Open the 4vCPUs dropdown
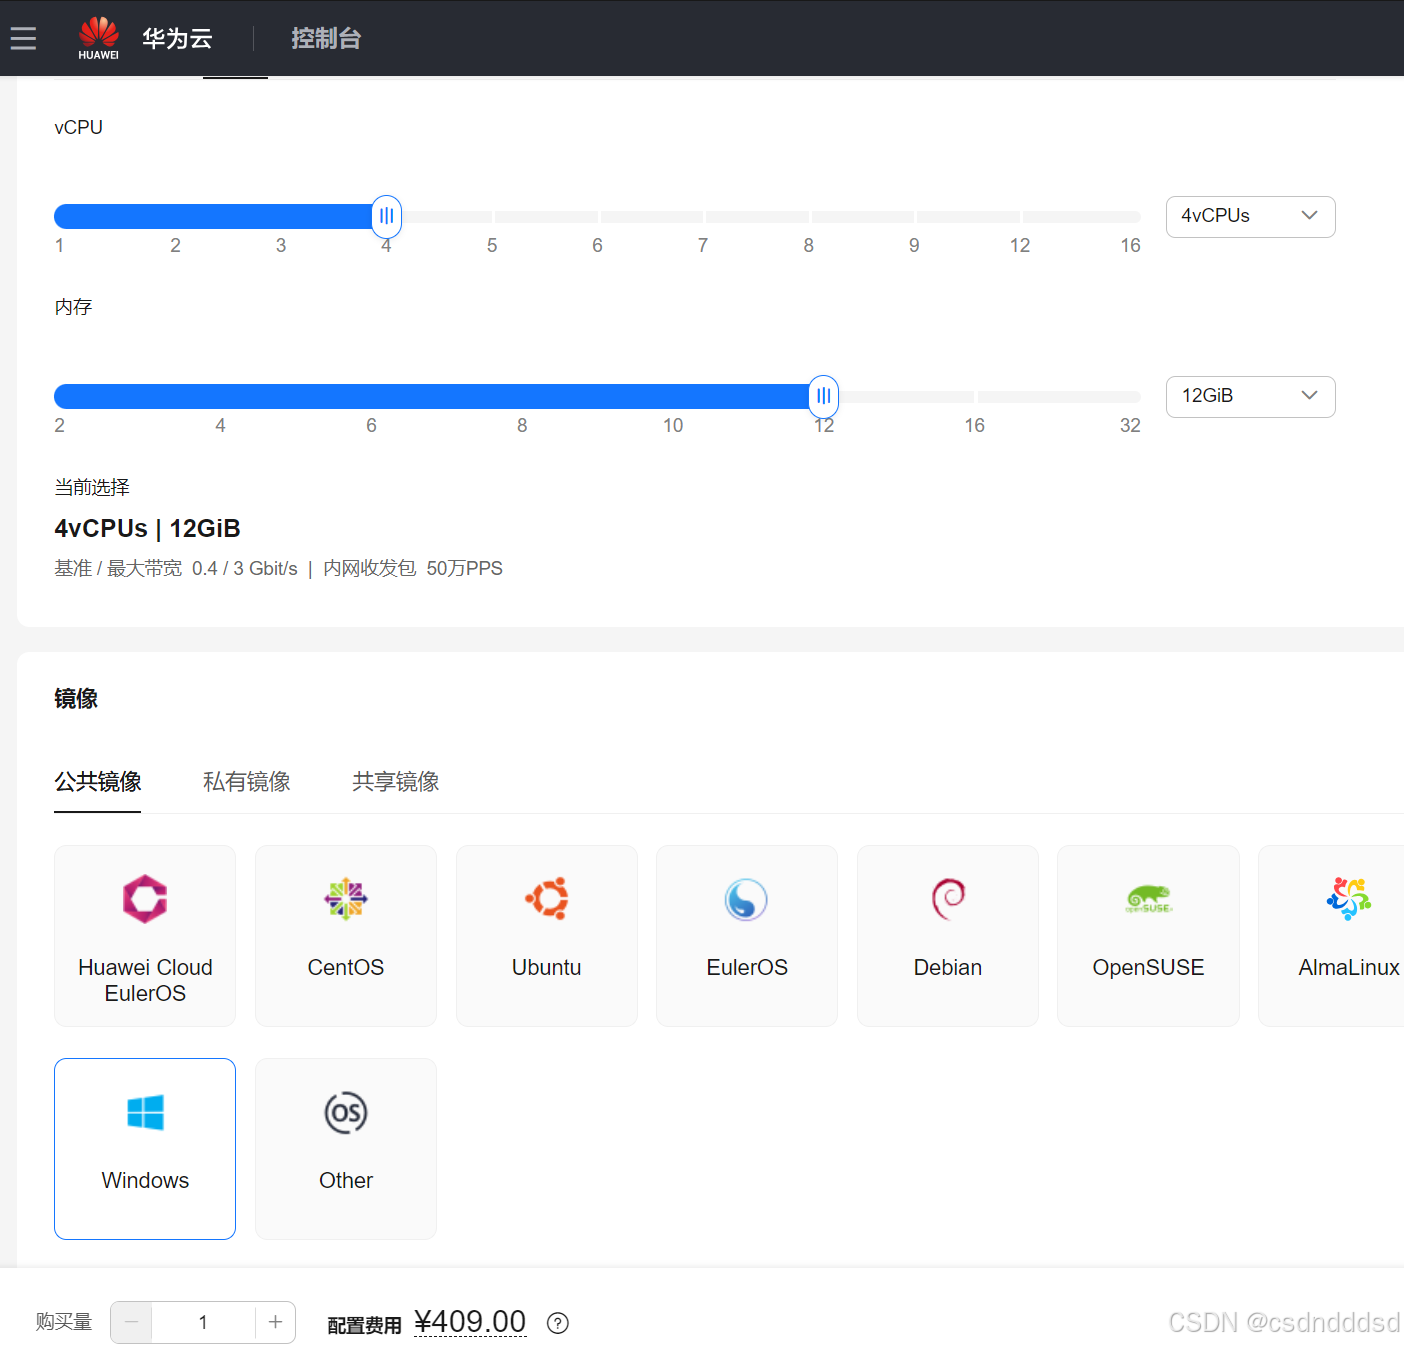This screenshot has width=1404, height=1348. coord(1251,217)
